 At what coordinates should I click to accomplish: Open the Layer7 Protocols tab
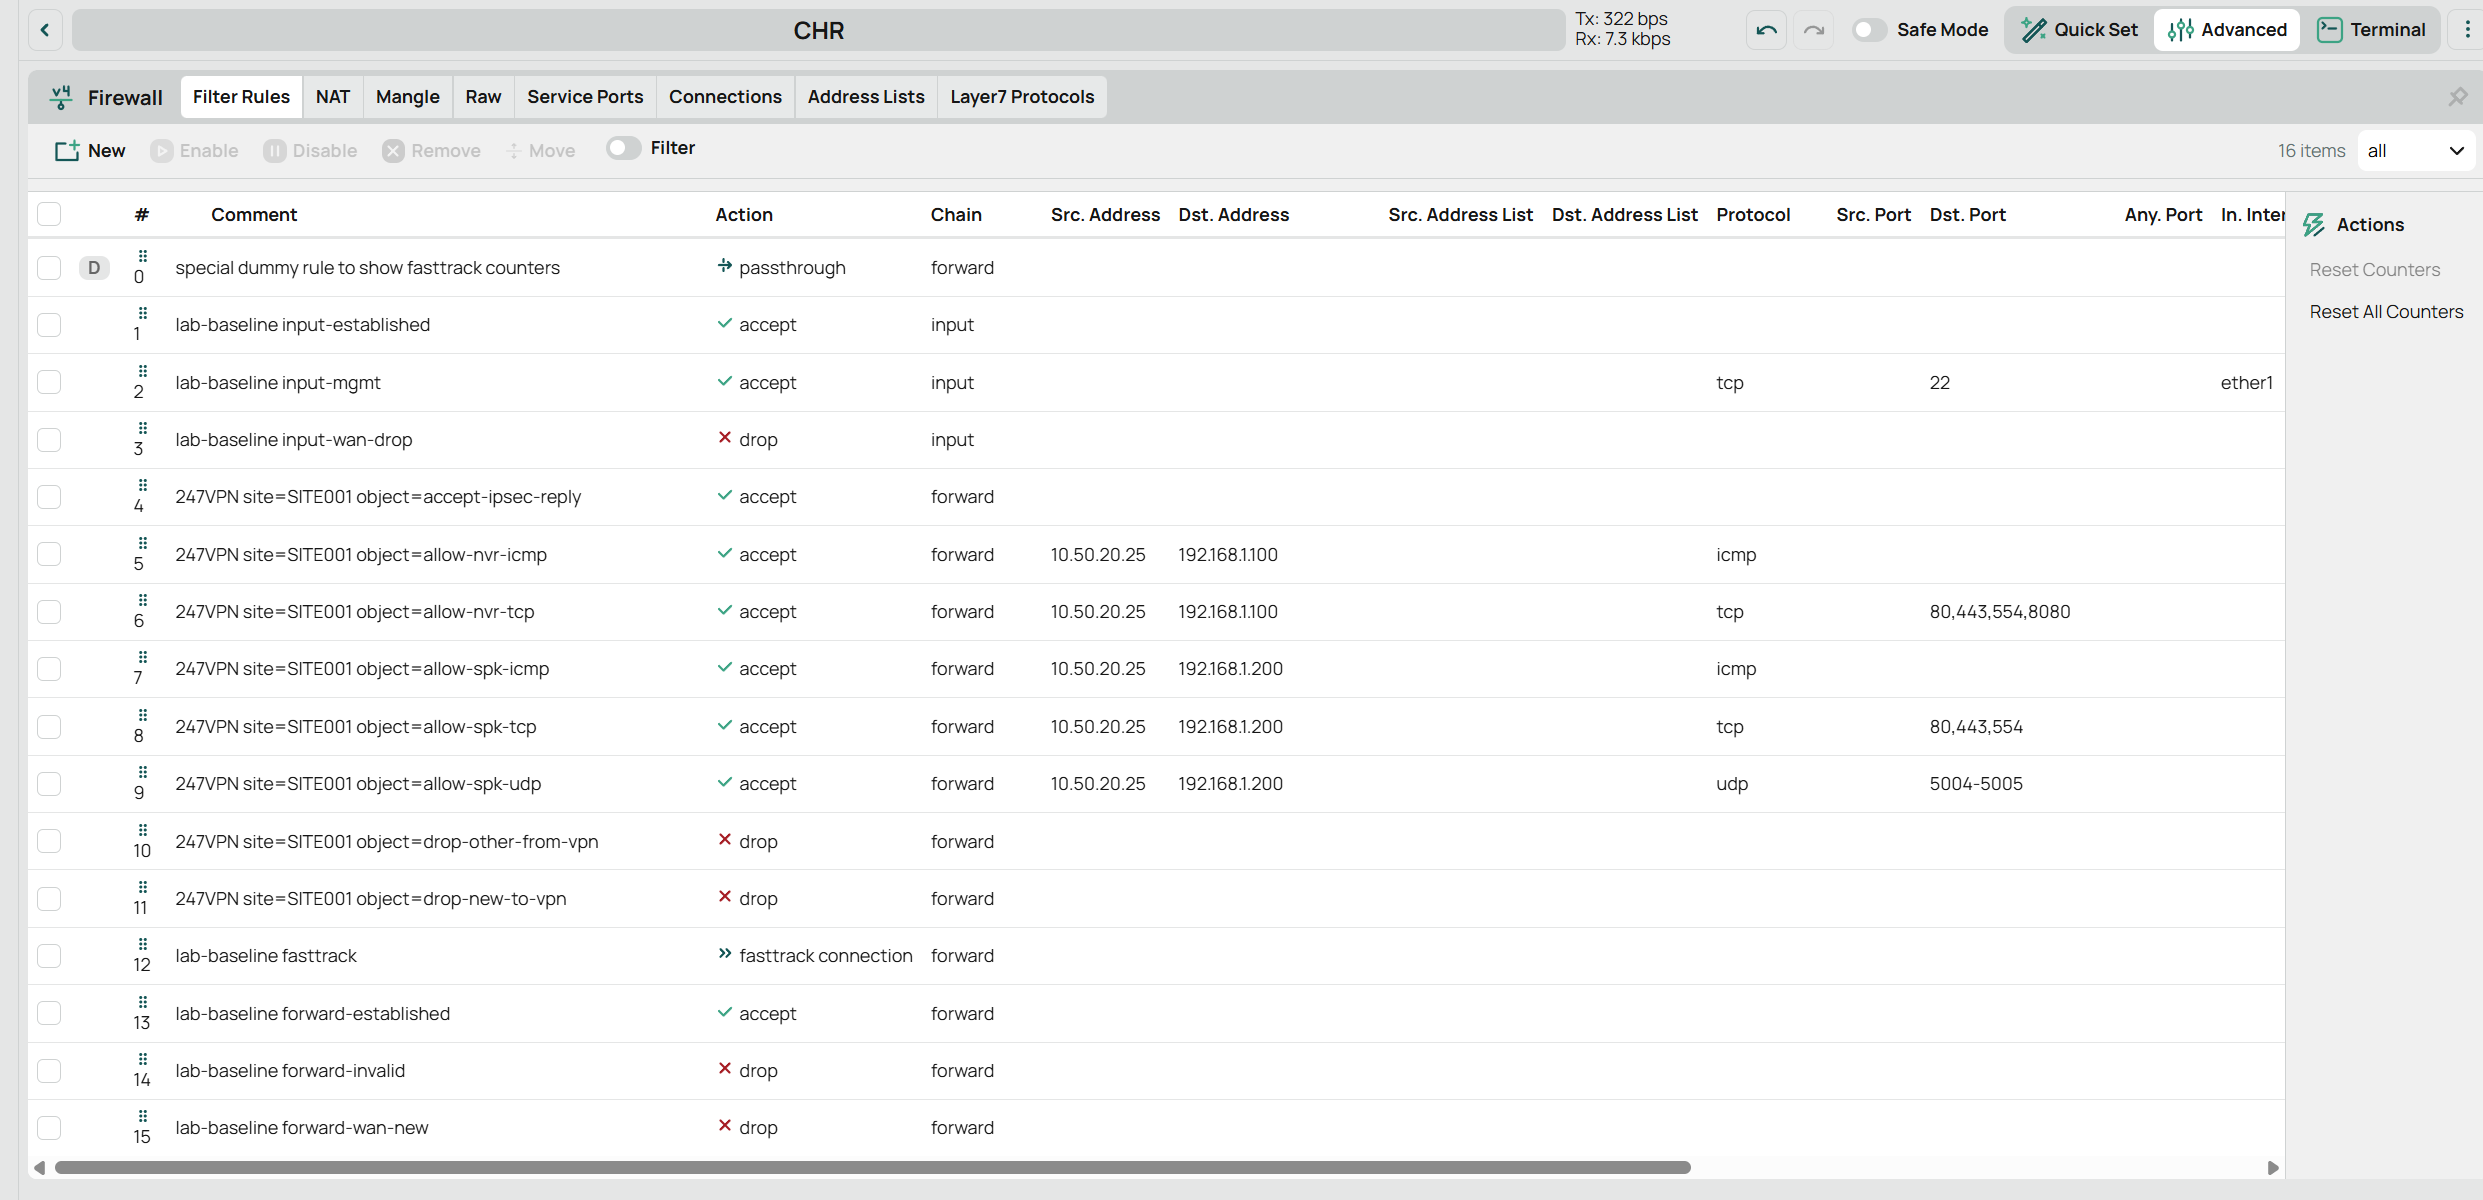pyautogui.click(x=1022, y=97)
